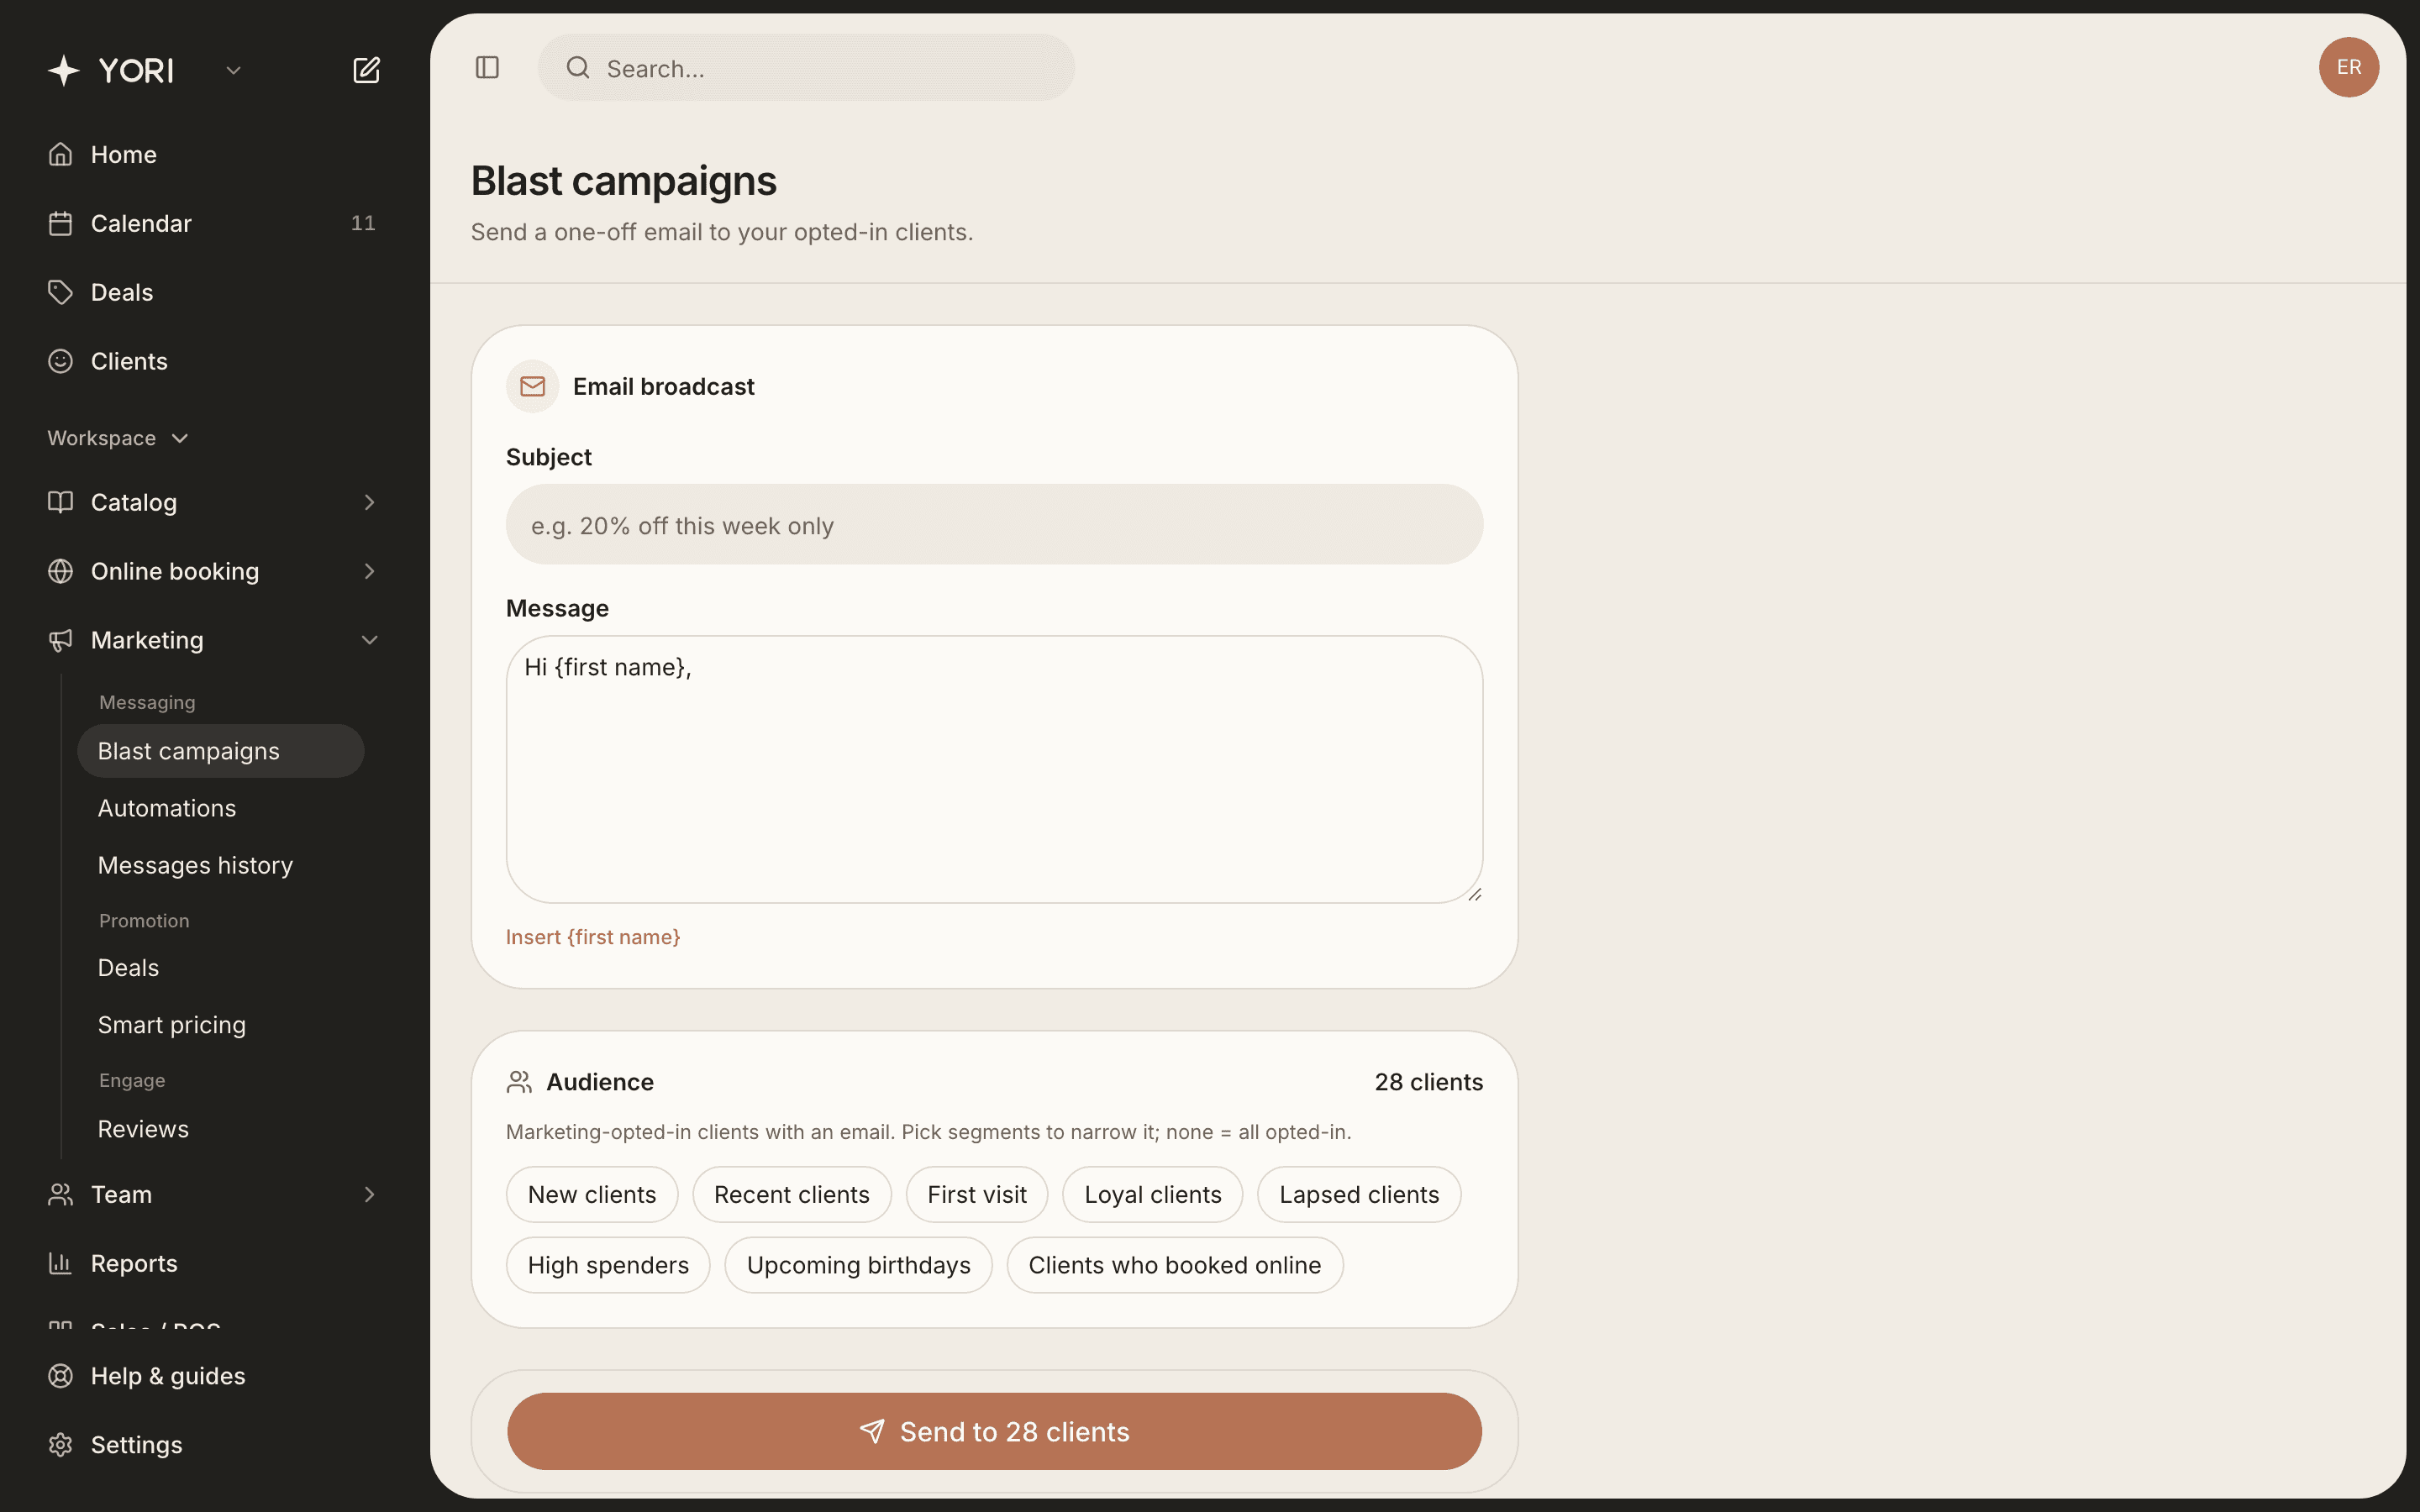Open Calendar label in sidebar
This screenshot has width=2420, height=1512.
coord(141,223)
